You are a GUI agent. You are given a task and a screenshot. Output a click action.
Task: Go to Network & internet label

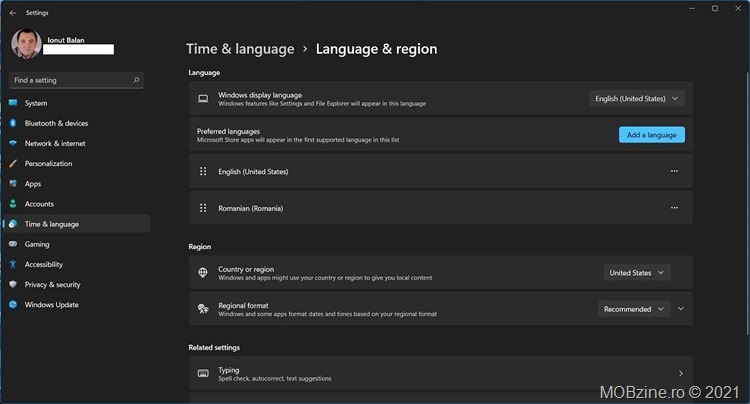(55, 143)
